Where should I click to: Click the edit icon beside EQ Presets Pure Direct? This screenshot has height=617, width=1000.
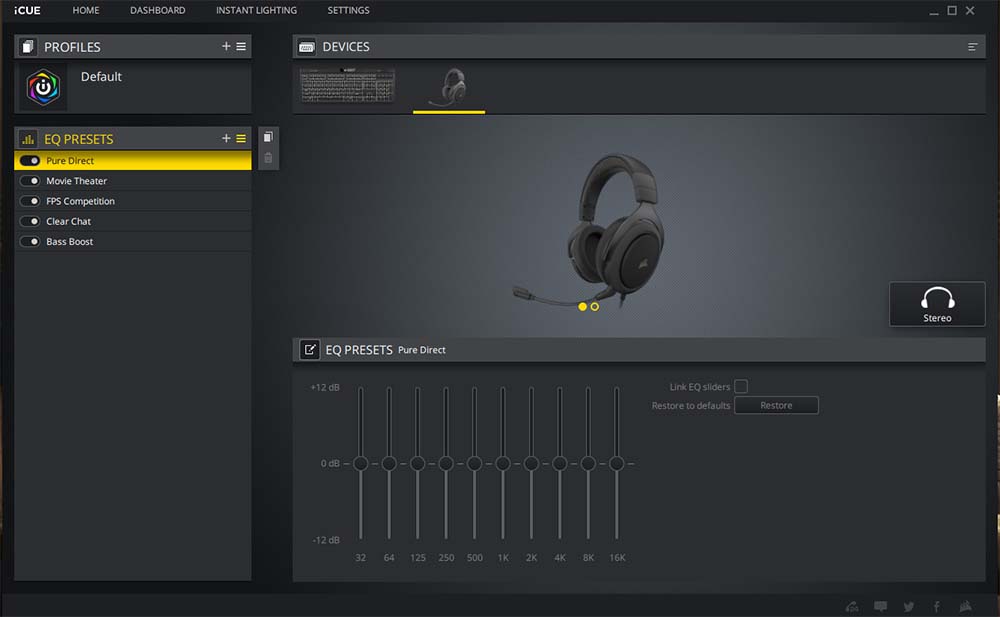pos(310,350)
